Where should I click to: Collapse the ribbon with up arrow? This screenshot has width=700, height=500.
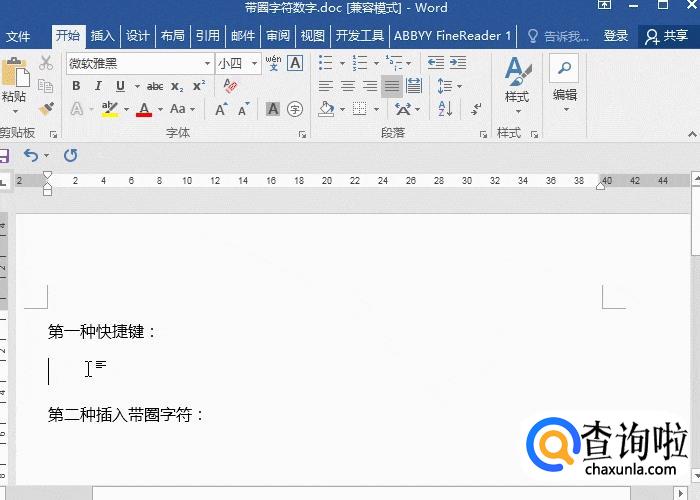click(x=692, y=134)
